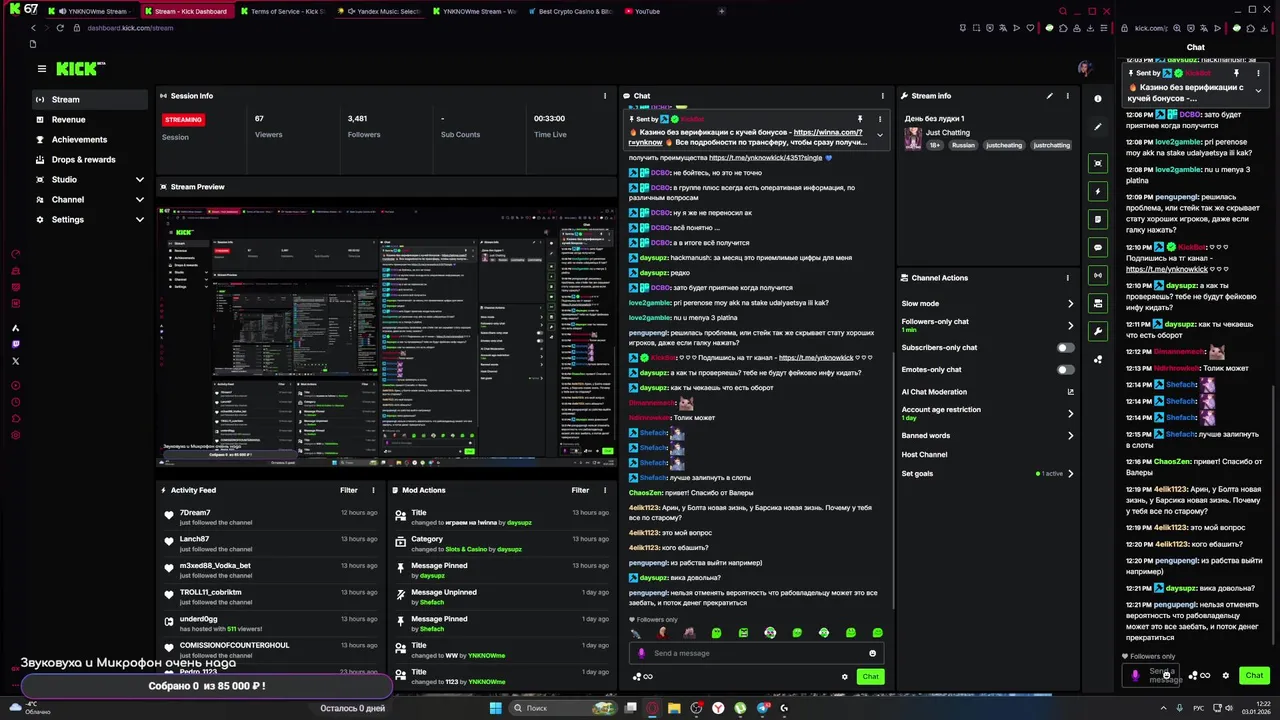Open the Followers-only chat options
1280x720 pixels.
988,325
